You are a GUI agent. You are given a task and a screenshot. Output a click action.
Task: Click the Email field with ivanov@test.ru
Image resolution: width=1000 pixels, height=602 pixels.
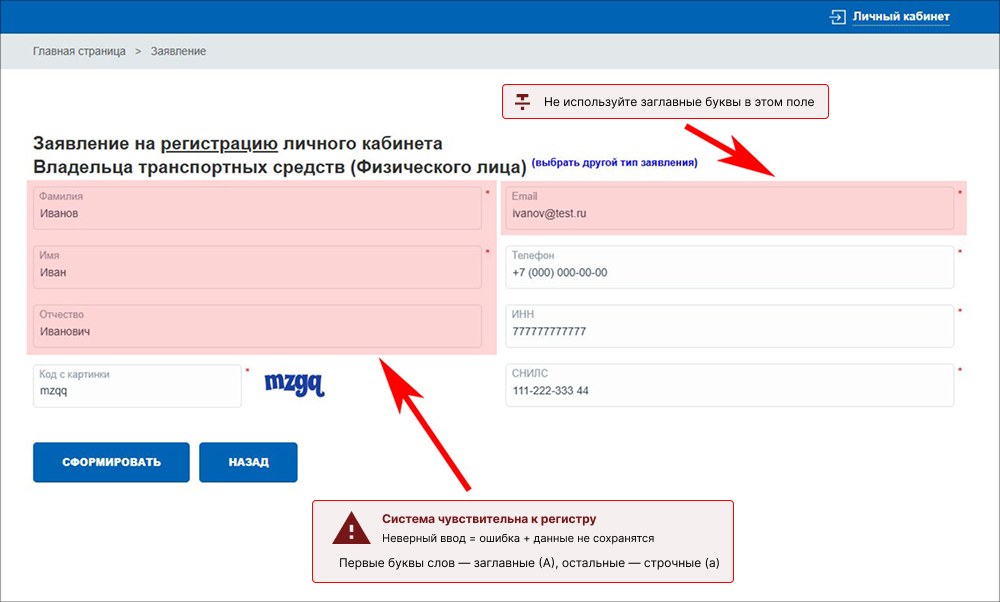tap(729, 208)
